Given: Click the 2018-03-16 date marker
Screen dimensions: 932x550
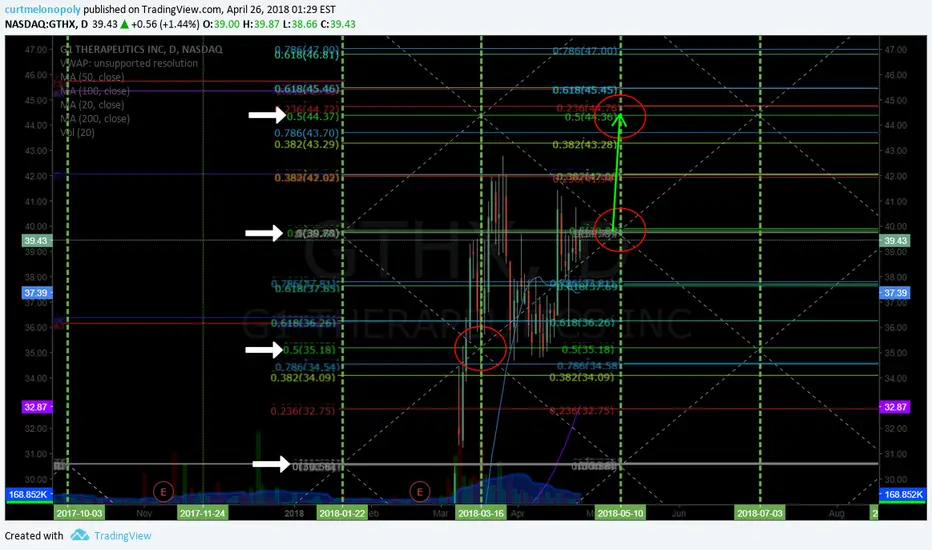Looking at the screenshot, I should (x=481, y=513).
